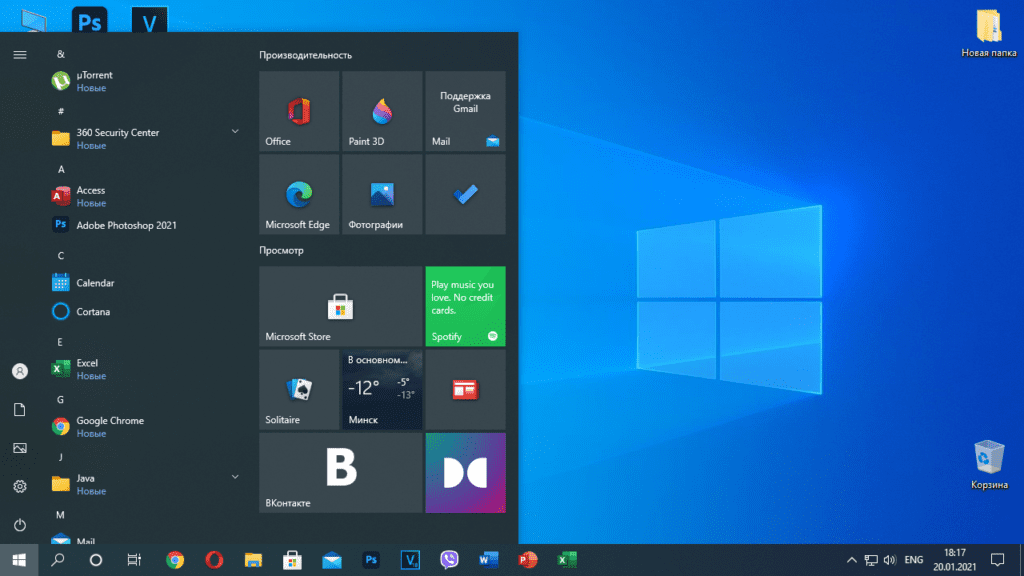This screenshot has height=576, width=1024.
Task: Open the ВКонтакте tile
Action: pos(341,473)
